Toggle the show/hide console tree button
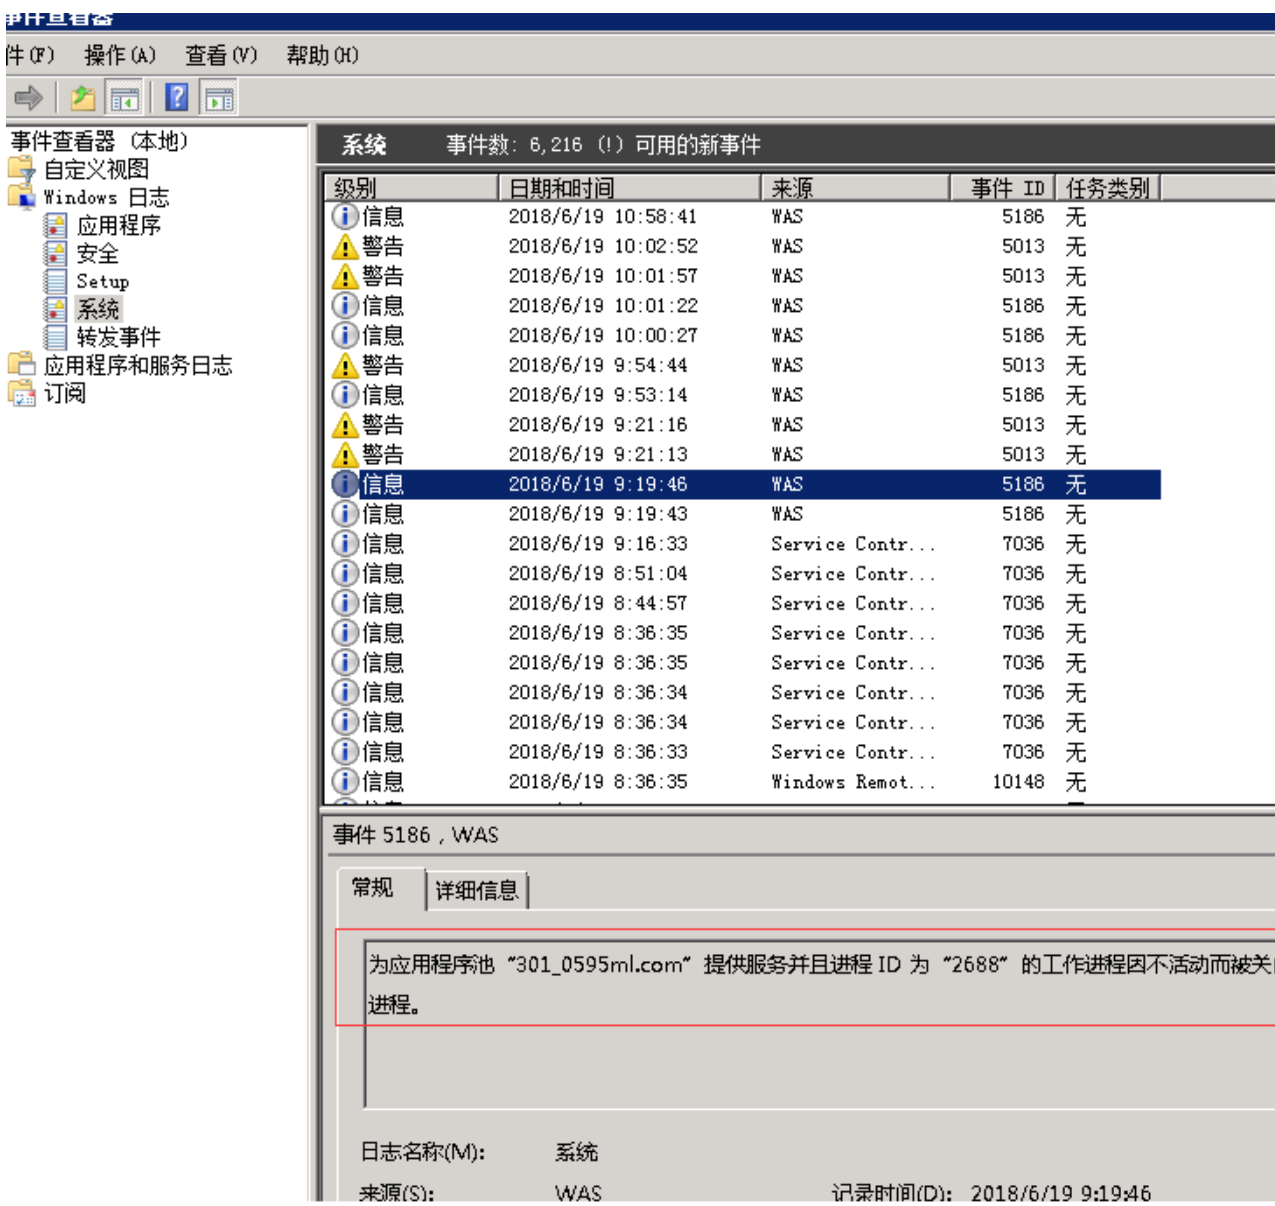The height and width of the screenshot is (1206, 1275). pos(125,98)
